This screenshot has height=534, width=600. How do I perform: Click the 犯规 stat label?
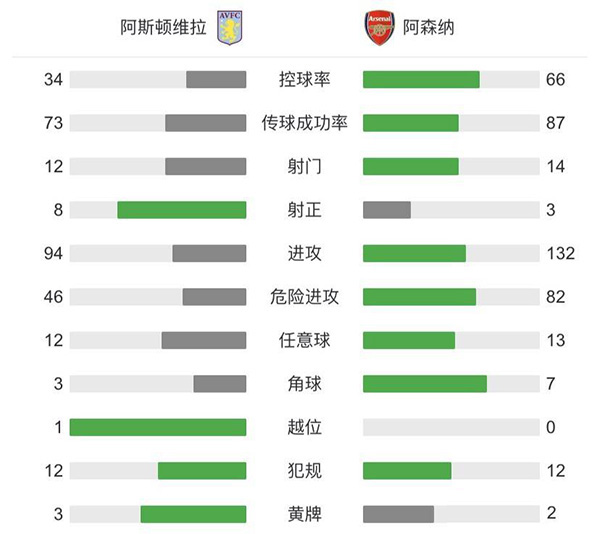[x=305, y=470]
